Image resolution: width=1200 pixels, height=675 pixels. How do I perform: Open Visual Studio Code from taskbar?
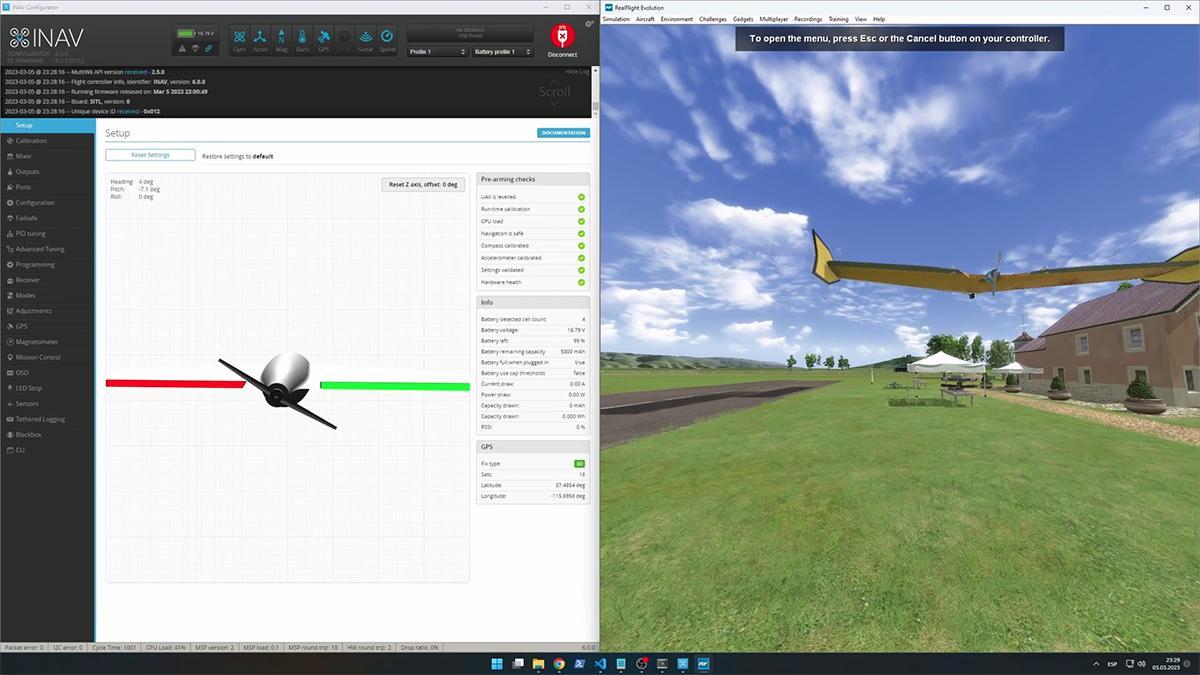600,663
